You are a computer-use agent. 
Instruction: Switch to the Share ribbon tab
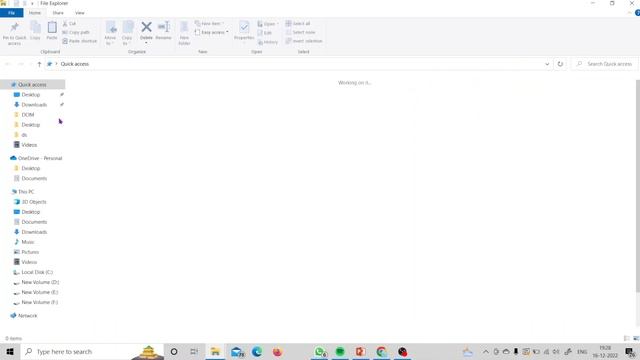pyautogui.click(x=58, y=13)
